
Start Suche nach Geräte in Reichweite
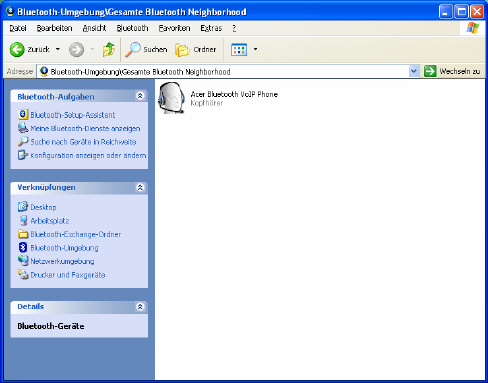click(83, 142)
